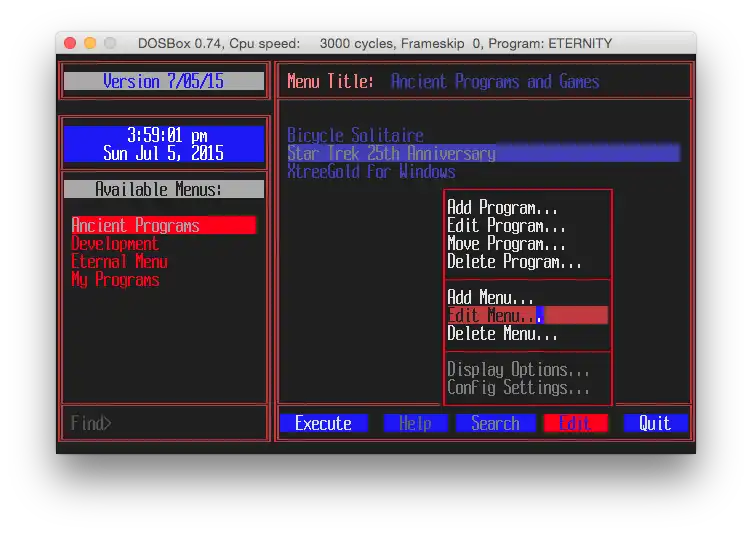Screen dimensions: 752x534
Task: Select Bicycle Solitaire program
Action: click(x=355, y=135)
